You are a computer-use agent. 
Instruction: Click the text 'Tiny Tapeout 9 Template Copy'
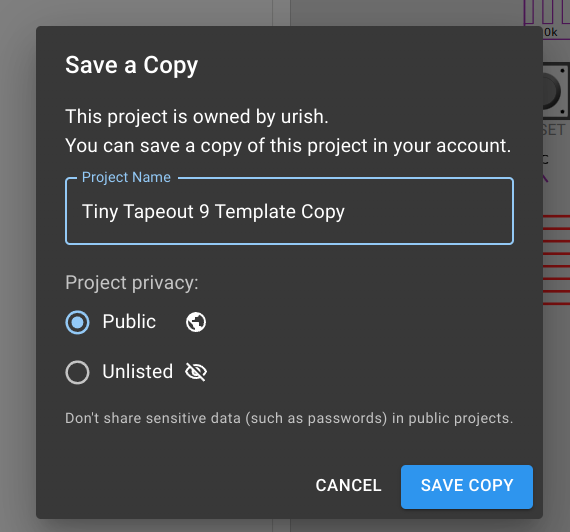pos(213,212)
